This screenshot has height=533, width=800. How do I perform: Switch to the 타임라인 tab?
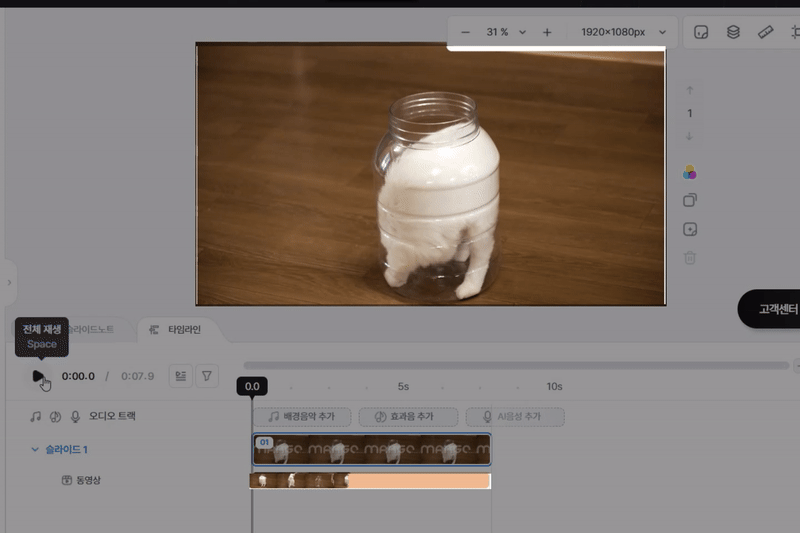[x=176, y=329]
